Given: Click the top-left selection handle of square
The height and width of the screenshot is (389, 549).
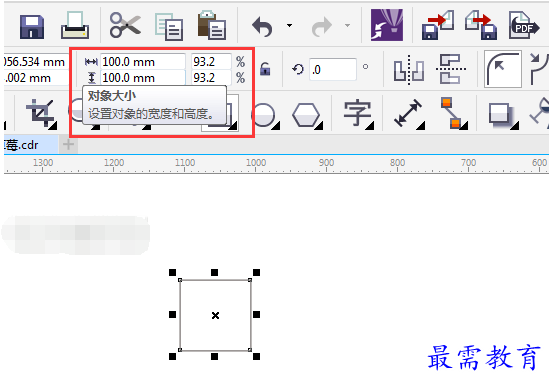Looking at the screenshot, I should point(173,272).
